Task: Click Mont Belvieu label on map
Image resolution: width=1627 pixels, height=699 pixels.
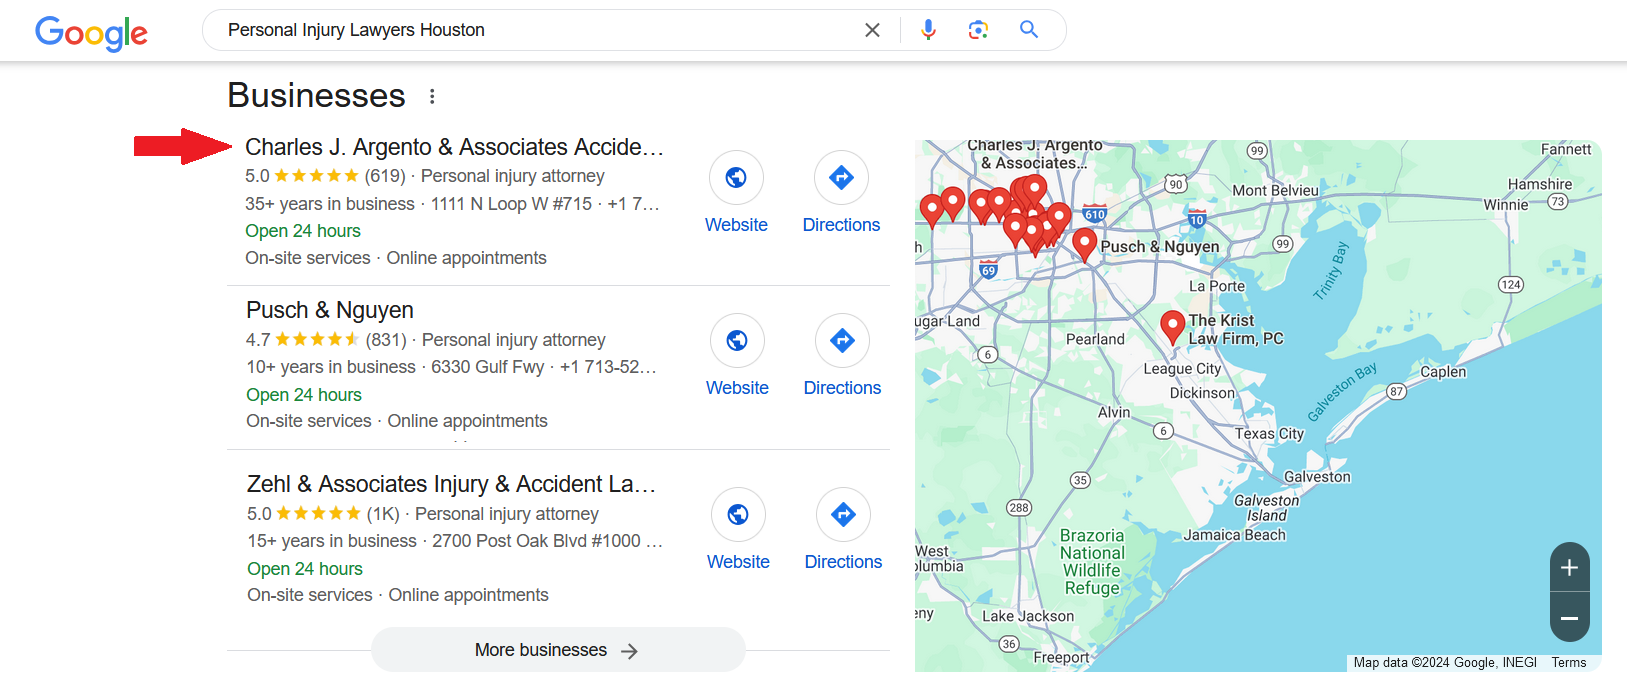Action: point(1275,190)
